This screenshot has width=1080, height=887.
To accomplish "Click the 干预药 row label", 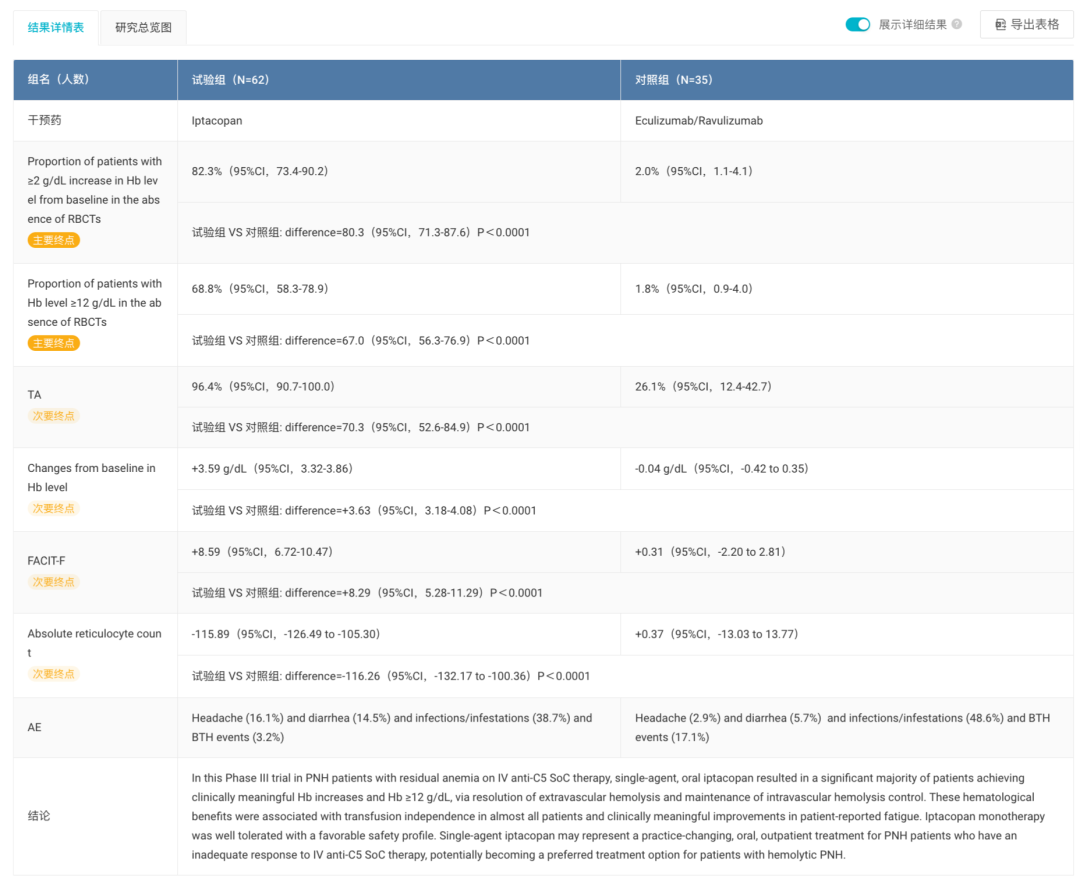I will click(44, 121).
